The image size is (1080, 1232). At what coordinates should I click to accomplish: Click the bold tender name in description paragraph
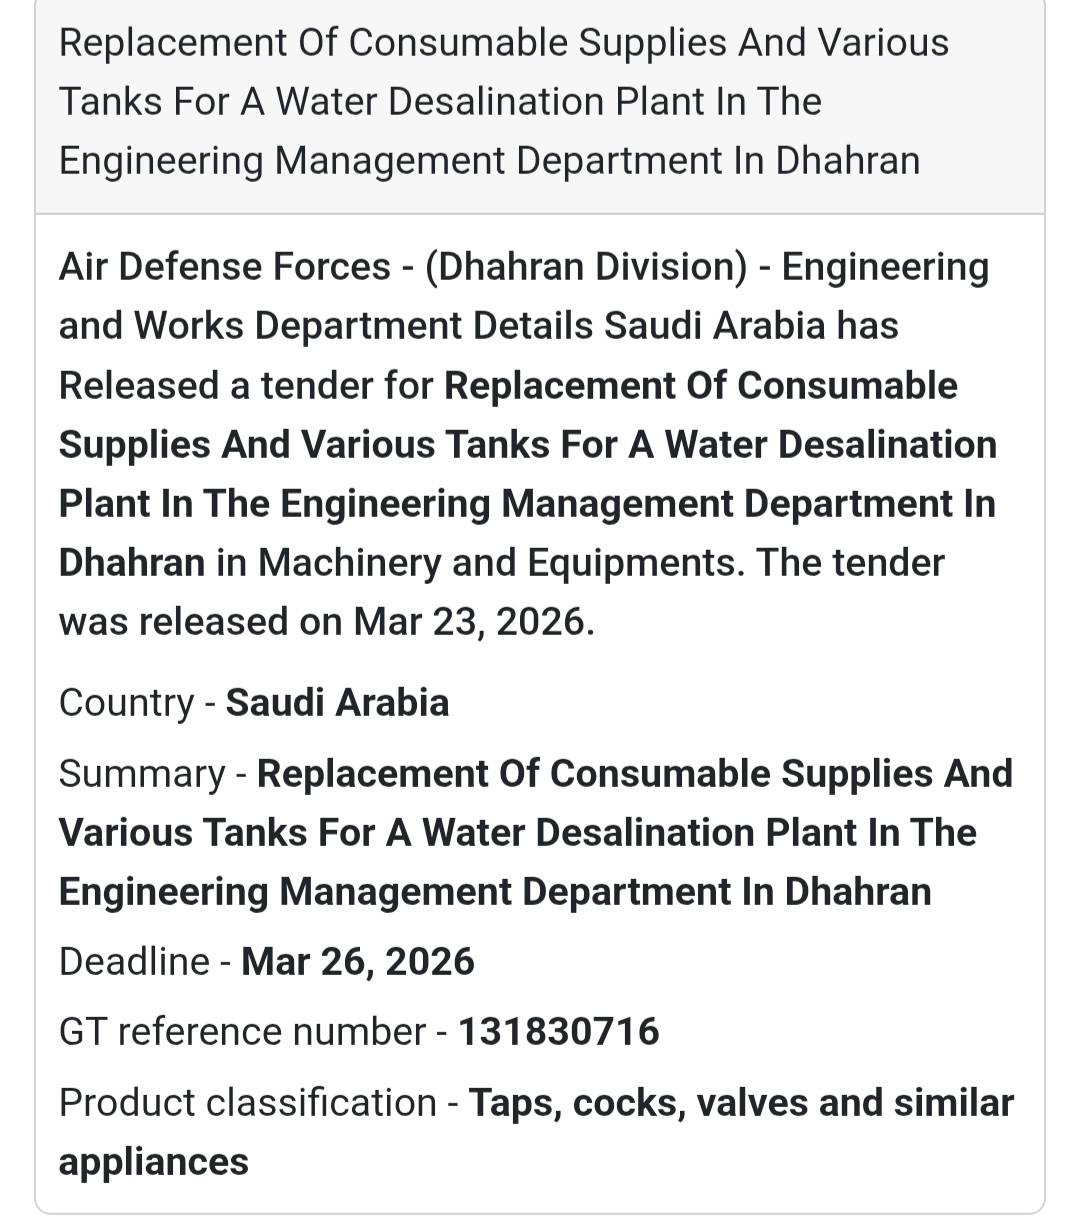click(527, 445)
